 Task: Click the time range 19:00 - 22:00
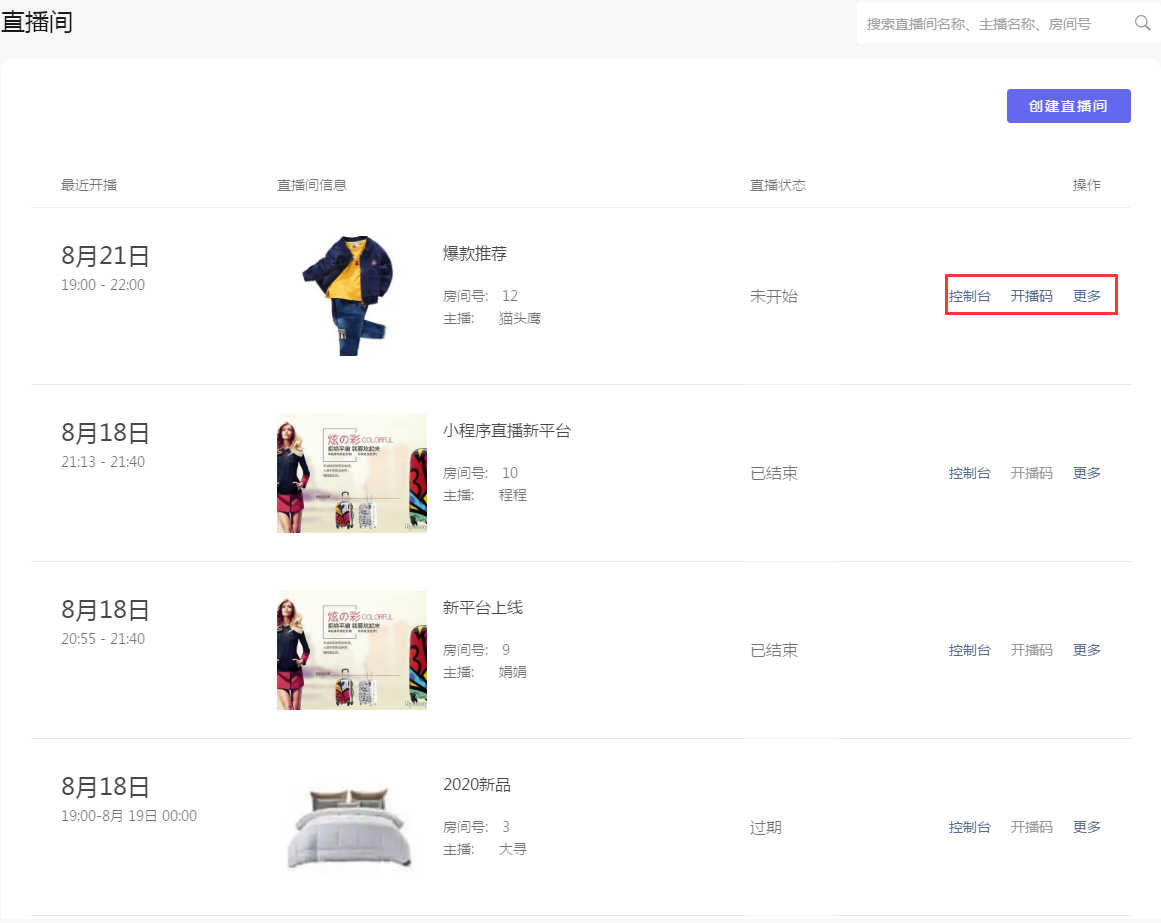click(x=103, y=285)
